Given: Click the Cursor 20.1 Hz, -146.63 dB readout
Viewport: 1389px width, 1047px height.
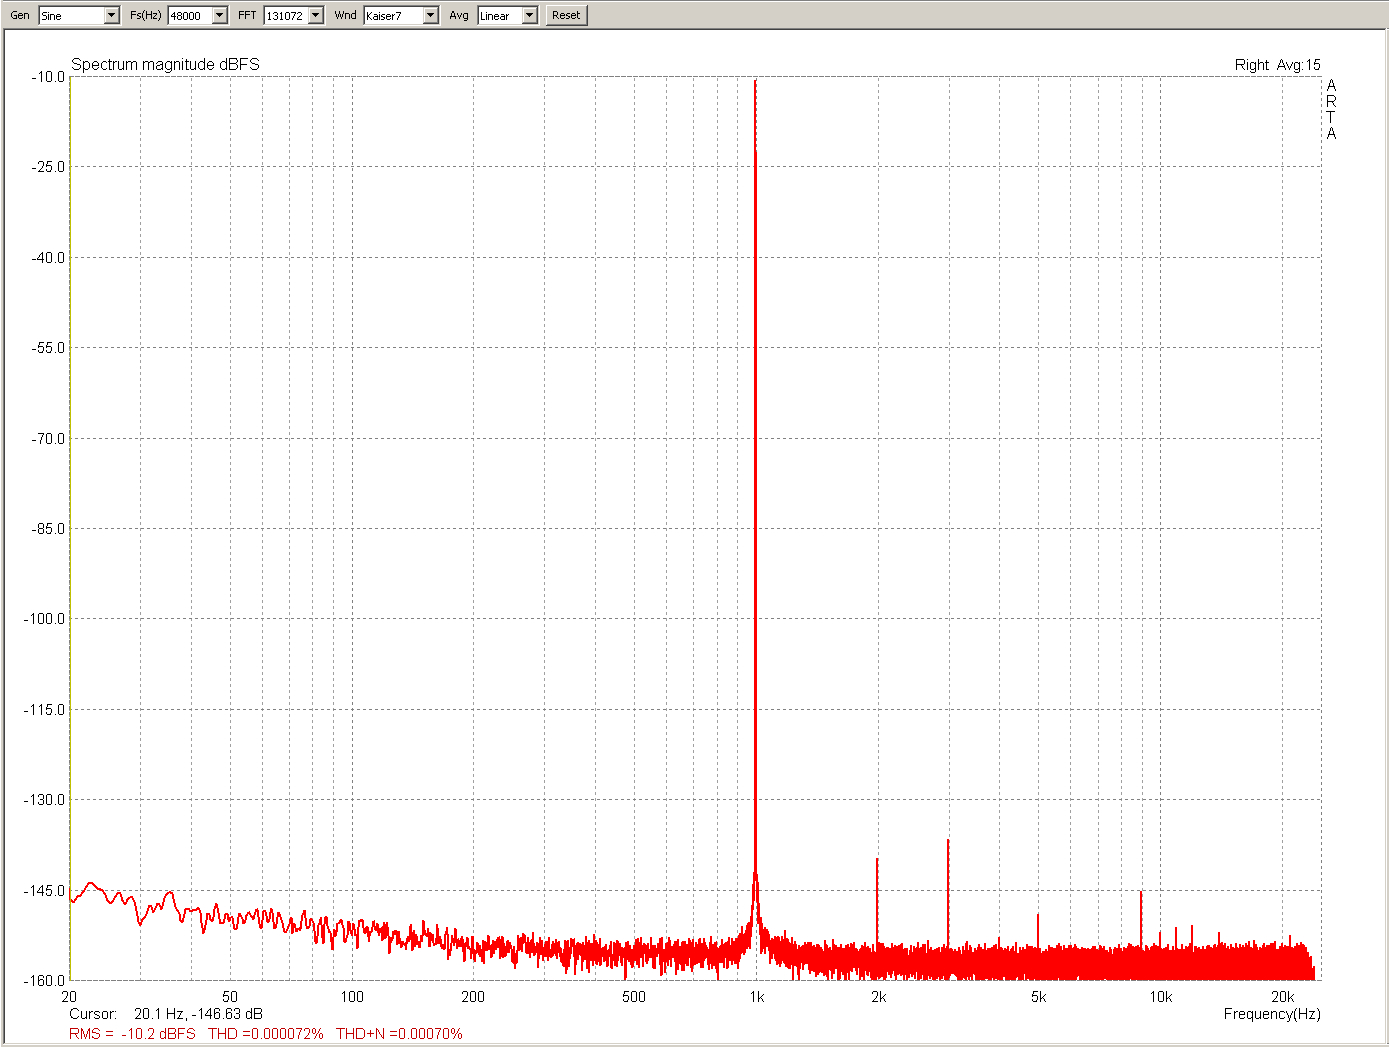Looking at the screenshot, I should 166,1014.
